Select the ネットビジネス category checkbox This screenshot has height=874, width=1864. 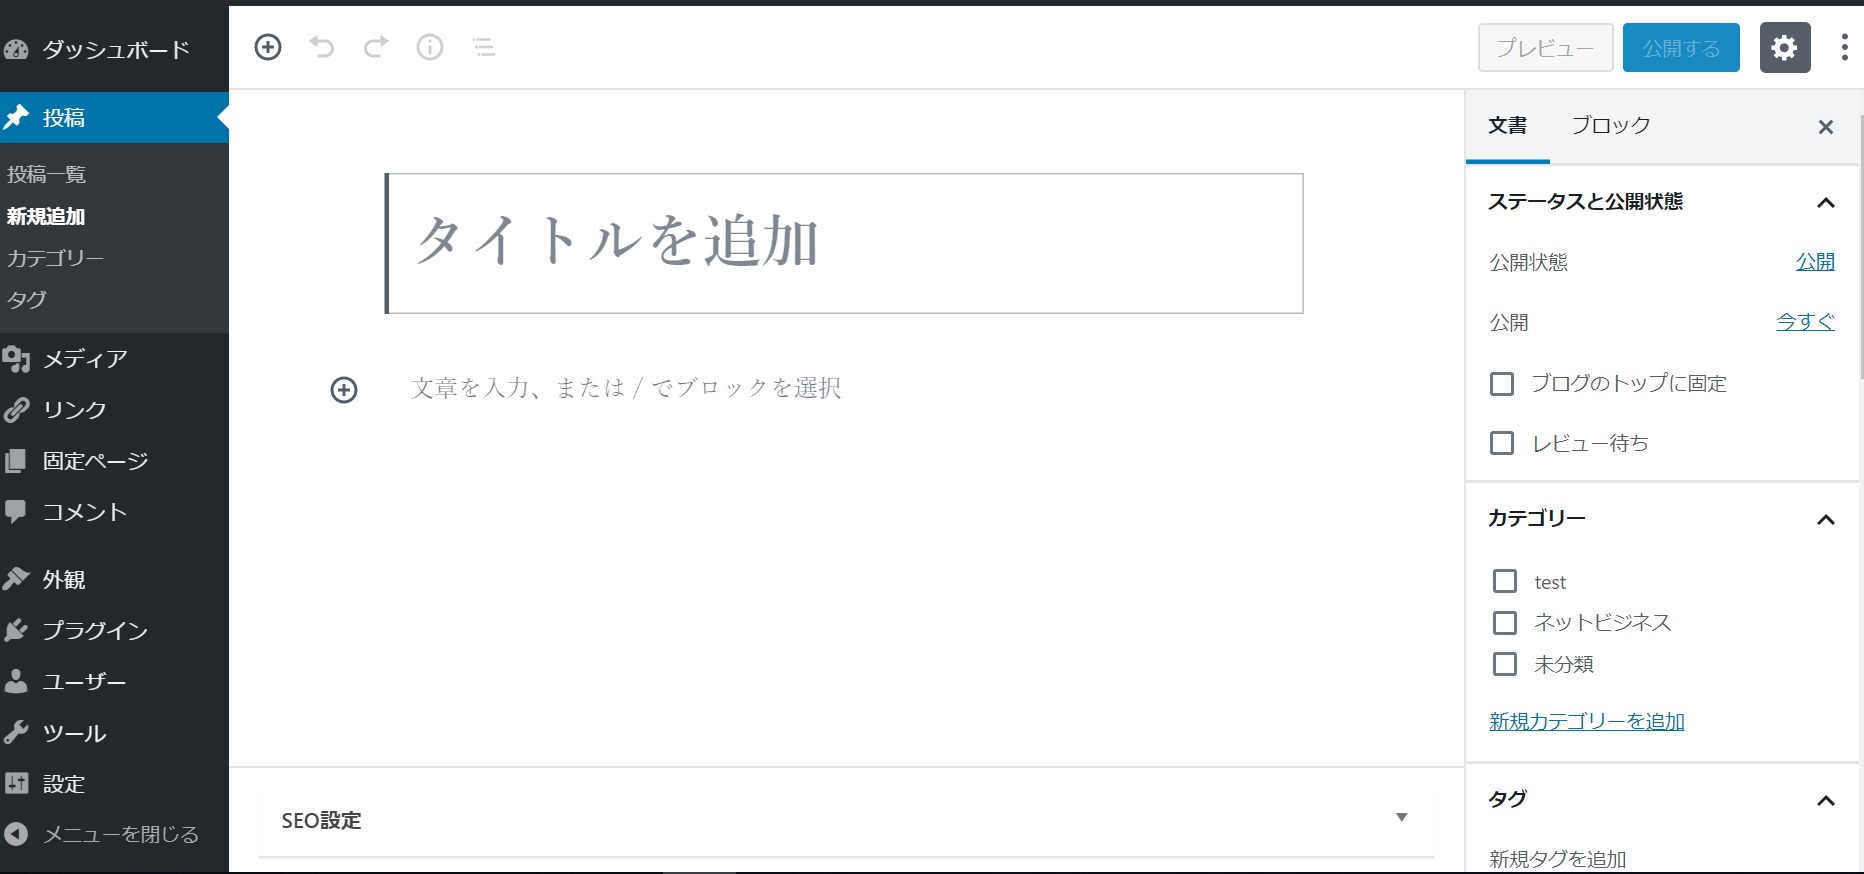[1505, 623]
